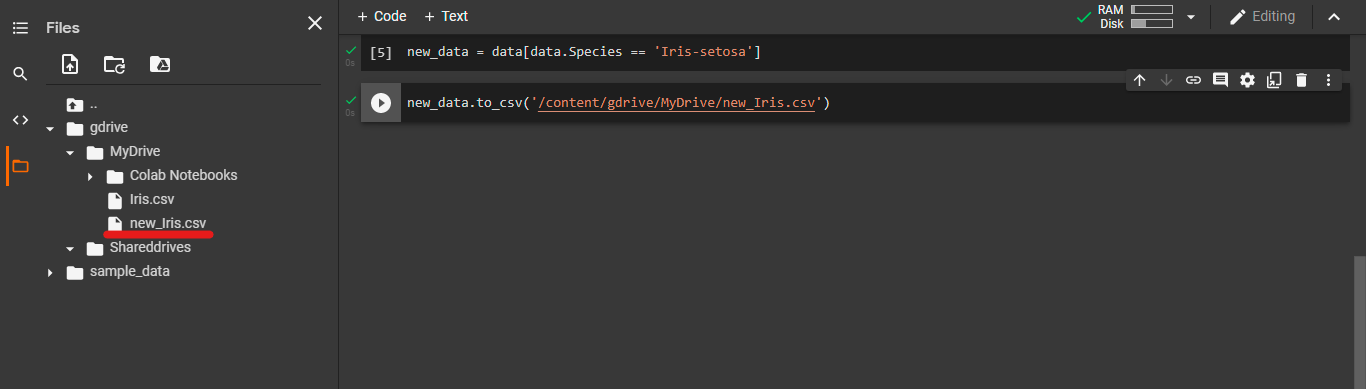Click the Mount Drive icon
1366x389 pixels.
(x=159, y=64)
